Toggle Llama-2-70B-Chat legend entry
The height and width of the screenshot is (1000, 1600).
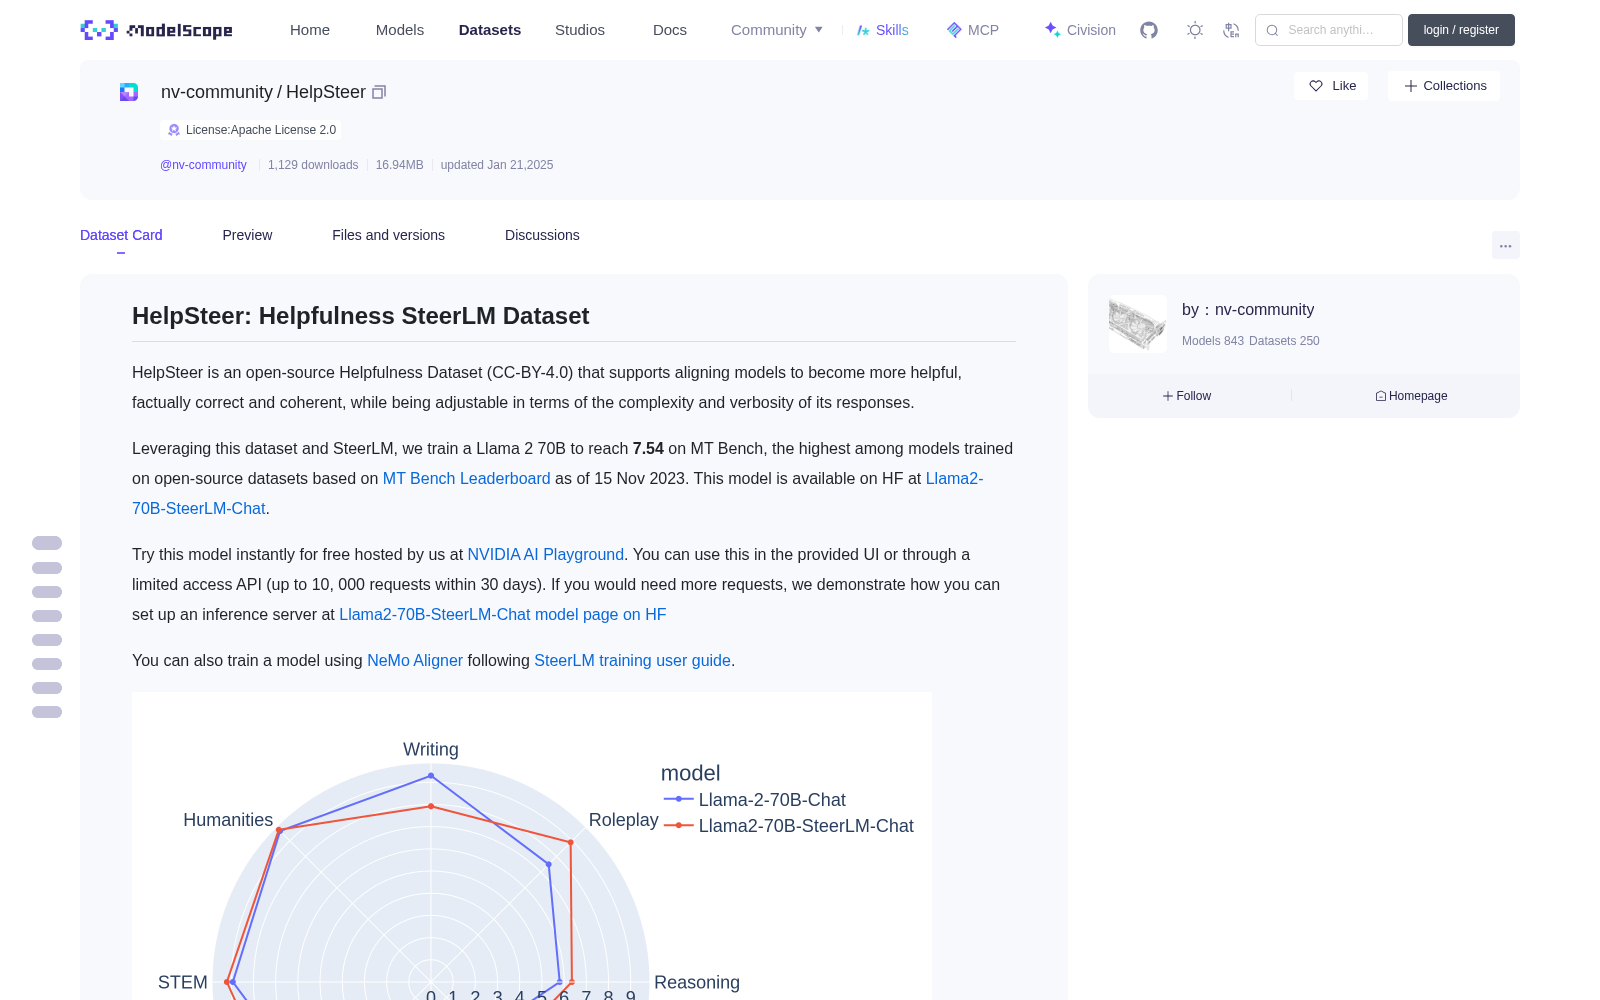pos(755,800)
